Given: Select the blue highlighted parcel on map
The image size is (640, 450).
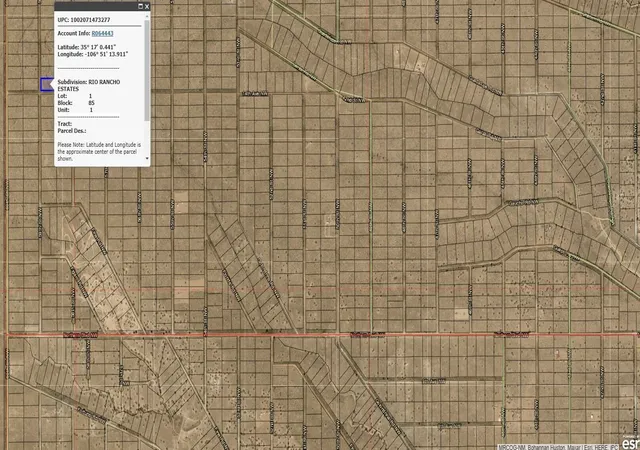Looking at the screenshot, I should tap(47, 85).
